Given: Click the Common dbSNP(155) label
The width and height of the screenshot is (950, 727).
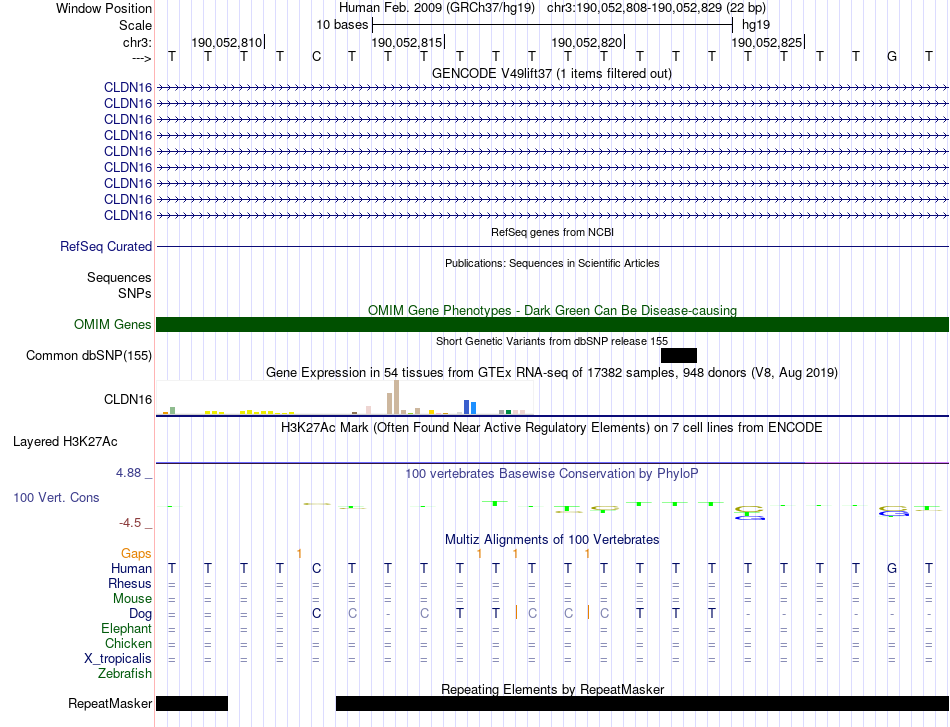Looking at the screenshot, I should 89,356.
